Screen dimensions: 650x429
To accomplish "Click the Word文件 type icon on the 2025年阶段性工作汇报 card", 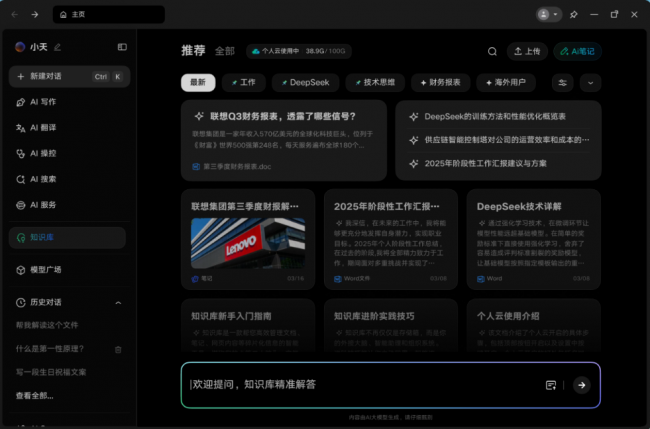I will click(x=338, y=279).
